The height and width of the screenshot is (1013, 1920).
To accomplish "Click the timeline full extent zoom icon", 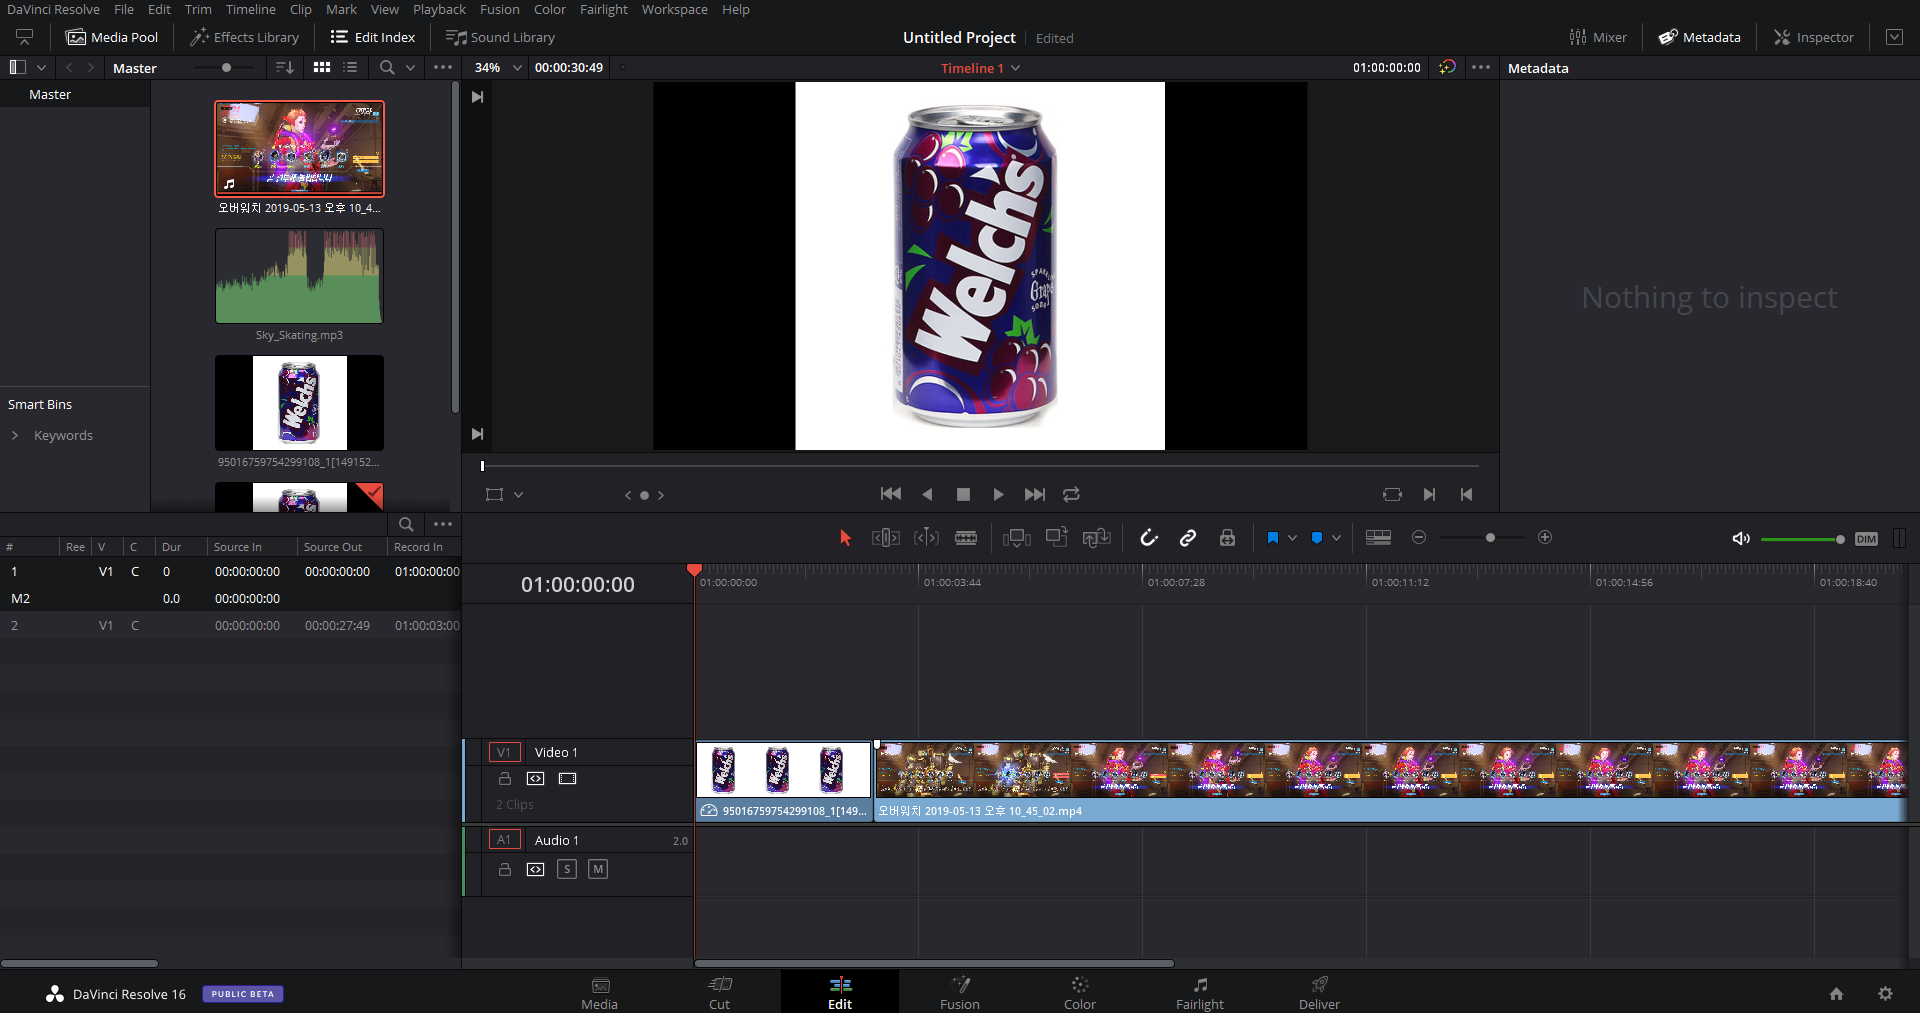I will [1378, 538].
